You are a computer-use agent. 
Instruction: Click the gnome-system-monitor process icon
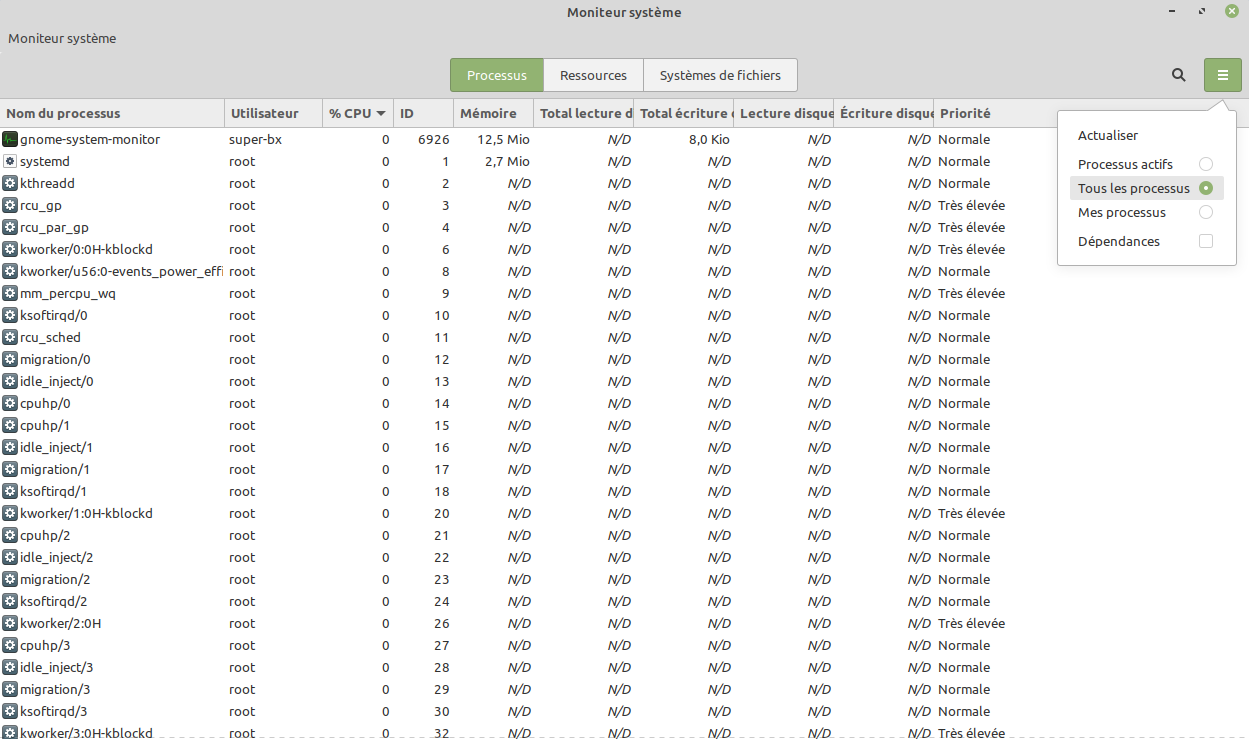click(10, 139)
